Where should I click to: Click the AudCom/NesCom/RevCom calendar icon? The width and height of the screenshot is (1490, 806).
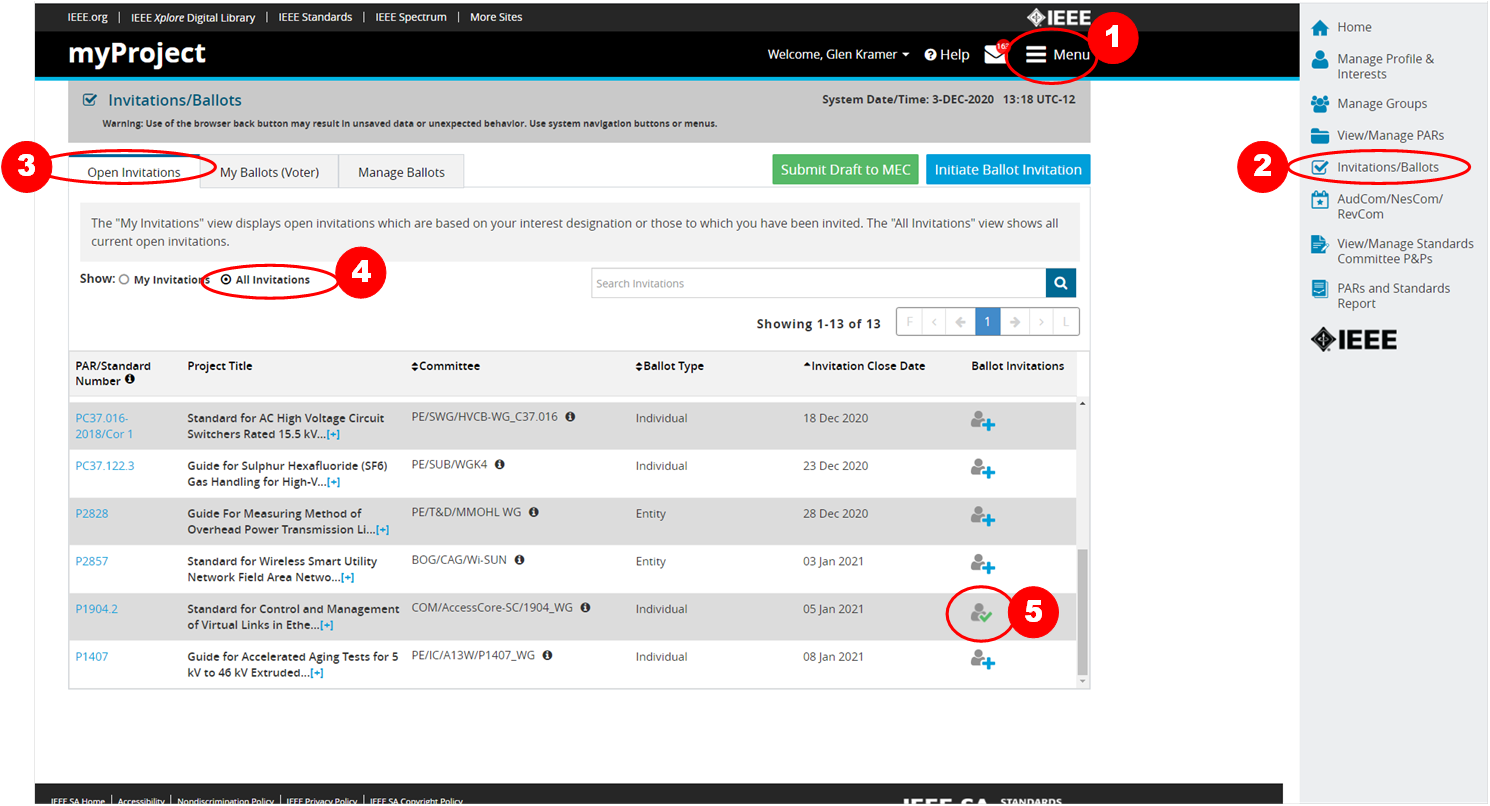click(x=1320, y=200)
